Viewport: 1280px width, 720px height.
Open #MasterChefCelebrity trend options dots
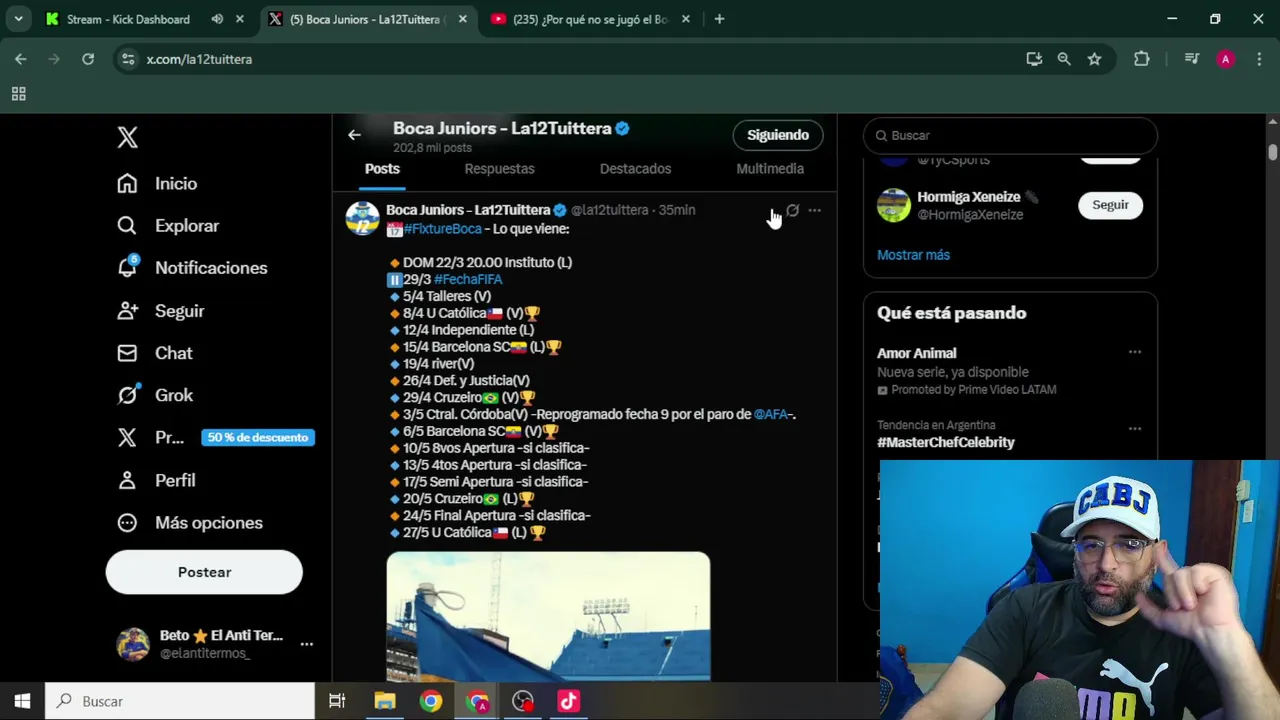click(1135, 429)
